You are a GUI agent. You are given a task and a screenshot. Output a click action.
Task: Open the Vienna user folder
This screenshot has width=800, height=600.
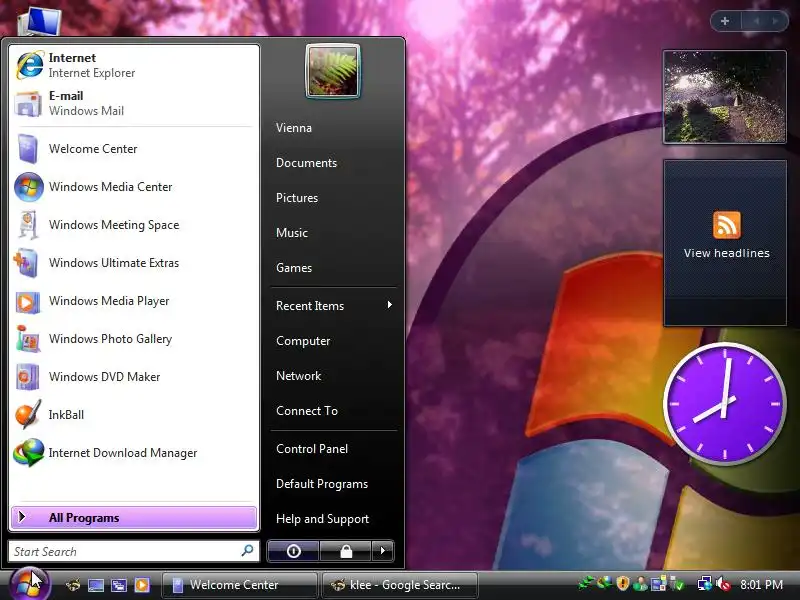(333, 128)
